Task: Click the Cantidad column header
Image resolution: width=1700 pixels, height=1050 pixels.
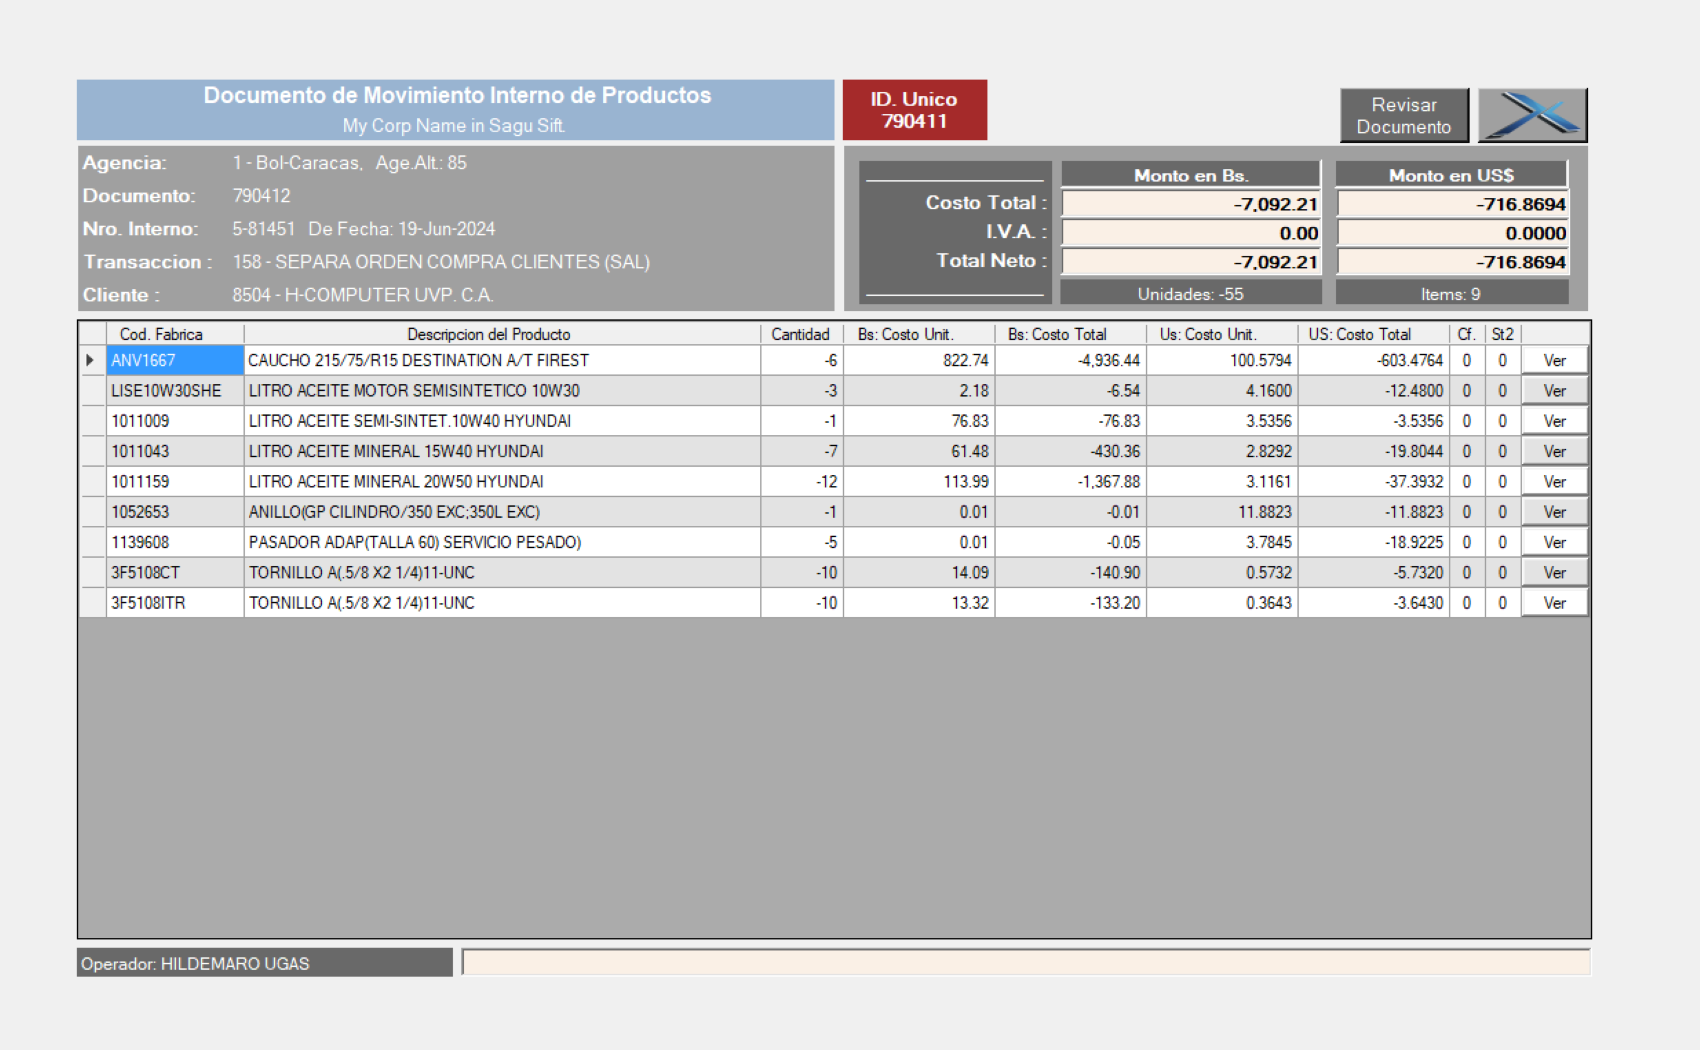Action: 800,334
